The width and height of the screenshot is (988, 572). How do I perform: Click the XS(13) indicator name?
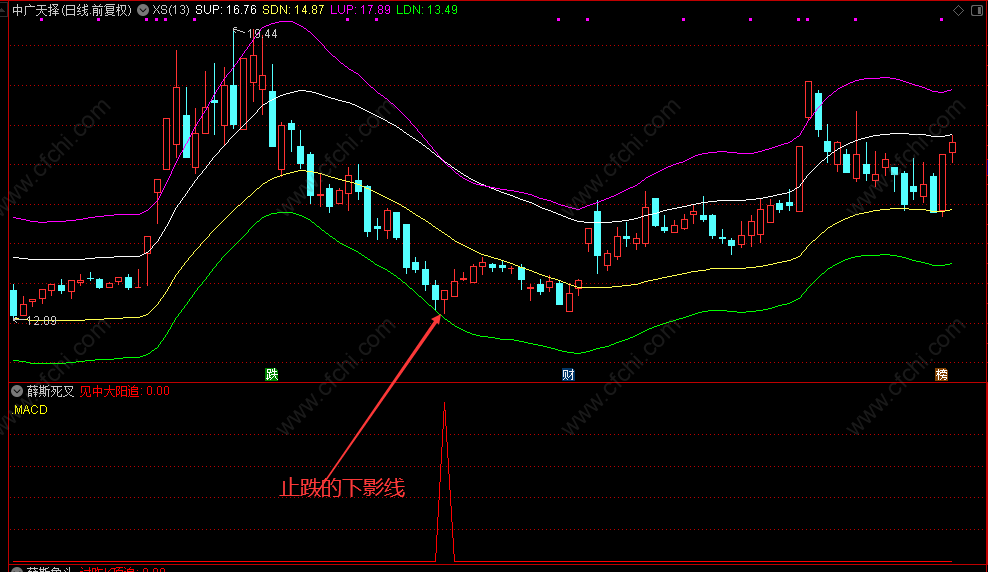pyautogui.click(x=171, y=10)
